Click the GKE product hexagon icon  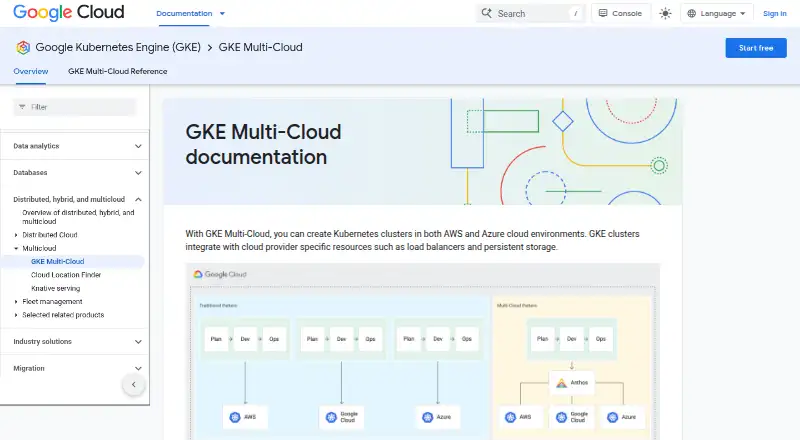tap(23, 47)
